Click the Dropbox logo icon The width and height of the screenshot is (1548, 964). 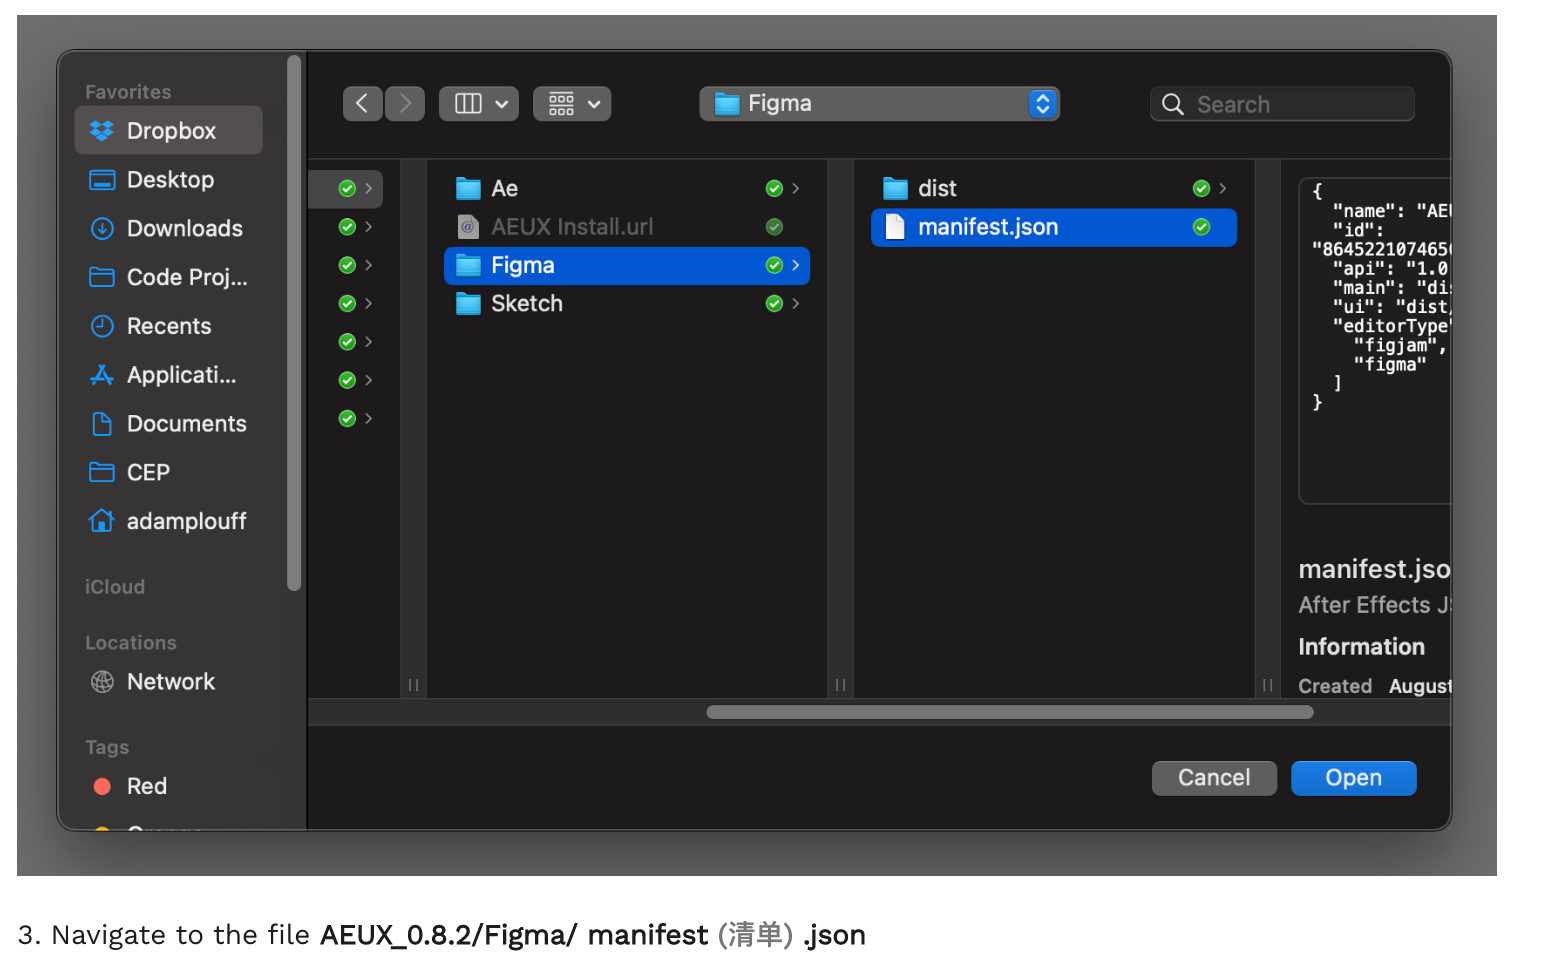(102, 131)
